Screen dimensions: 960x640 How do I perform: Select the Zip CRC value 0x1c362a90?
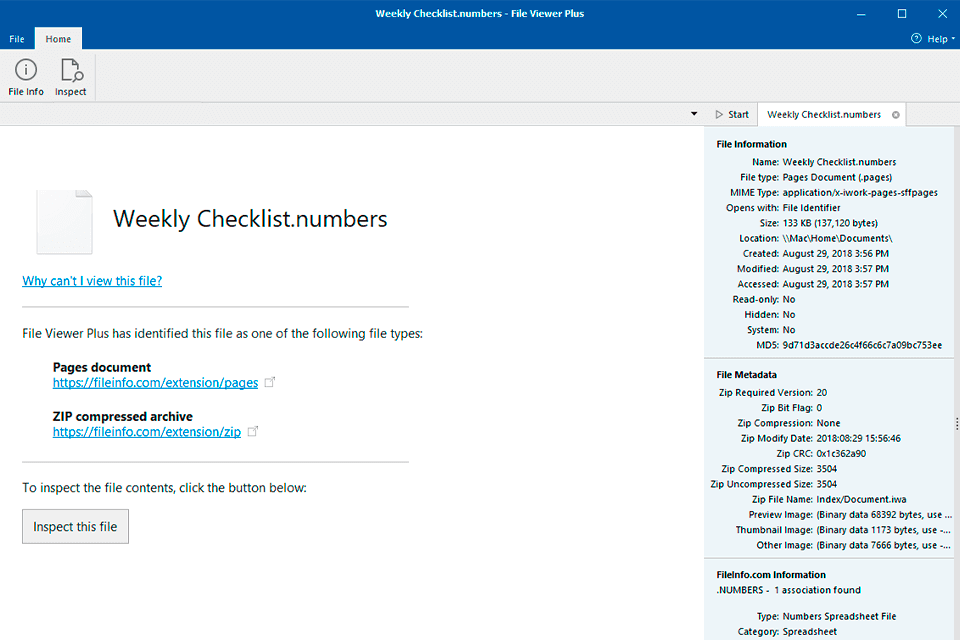coord(841,454)
